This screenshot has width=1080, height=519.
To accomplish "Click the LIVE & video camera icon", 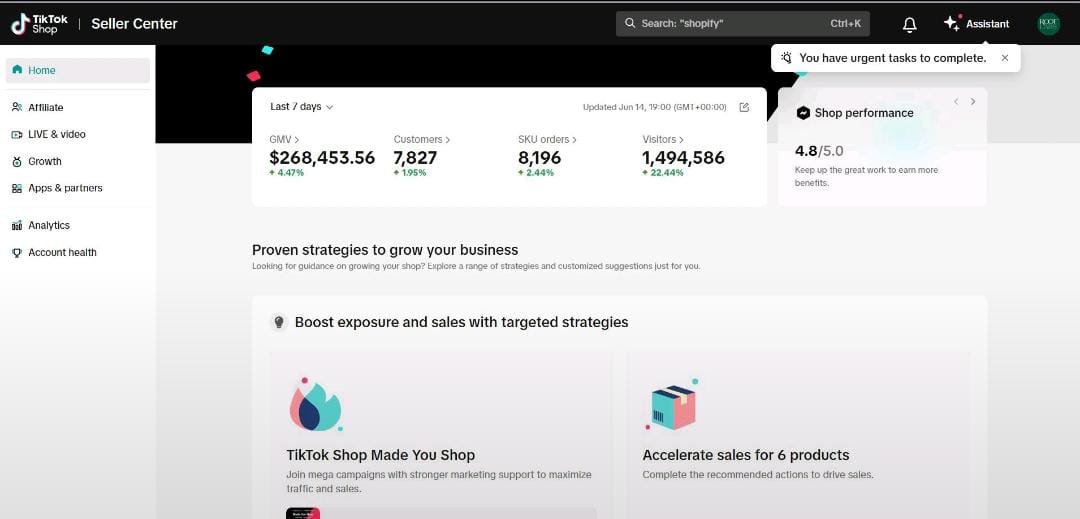I will coord(17,134).
